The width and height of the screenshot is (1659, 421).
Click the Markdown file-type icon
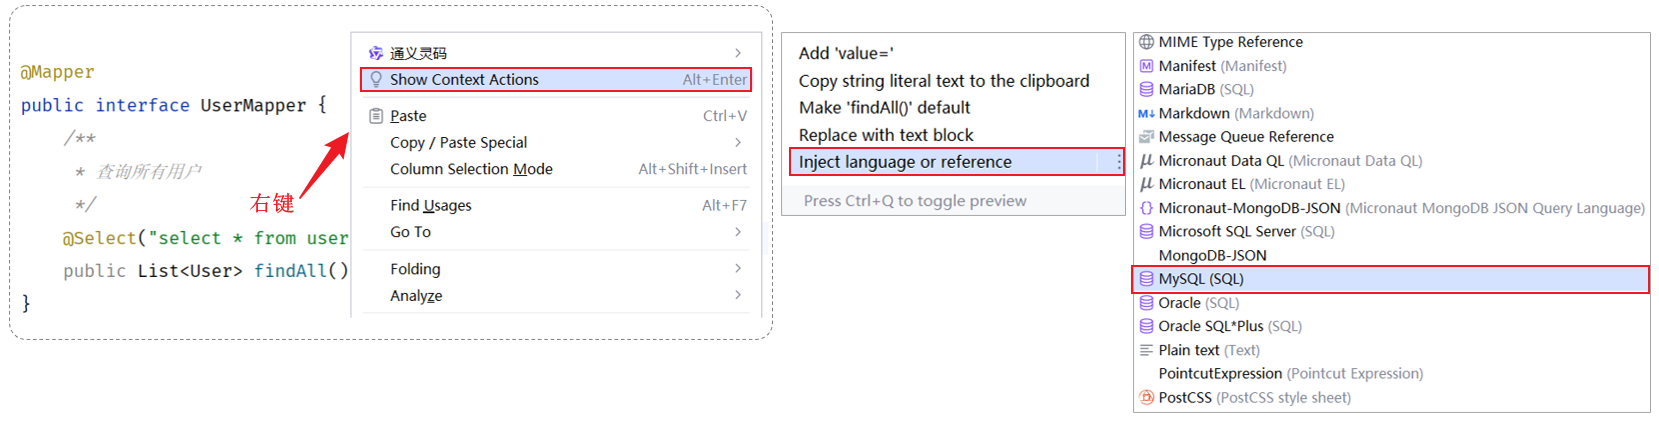point(1146,113)
